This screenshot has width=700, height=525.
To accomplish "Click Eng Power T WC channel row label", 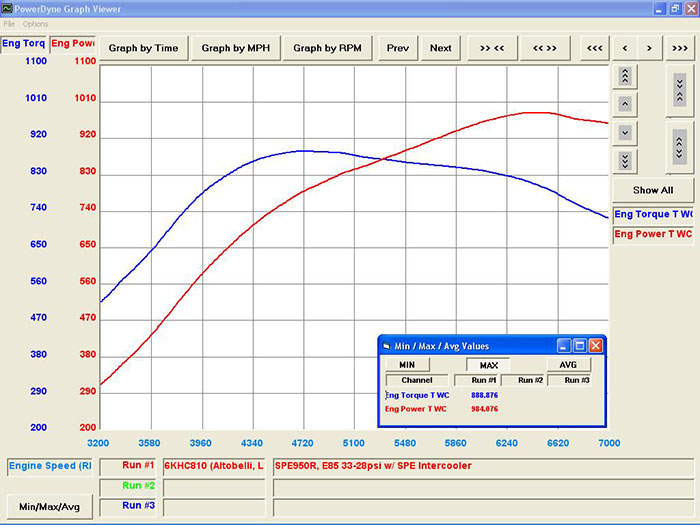I will tap(416, 409).
